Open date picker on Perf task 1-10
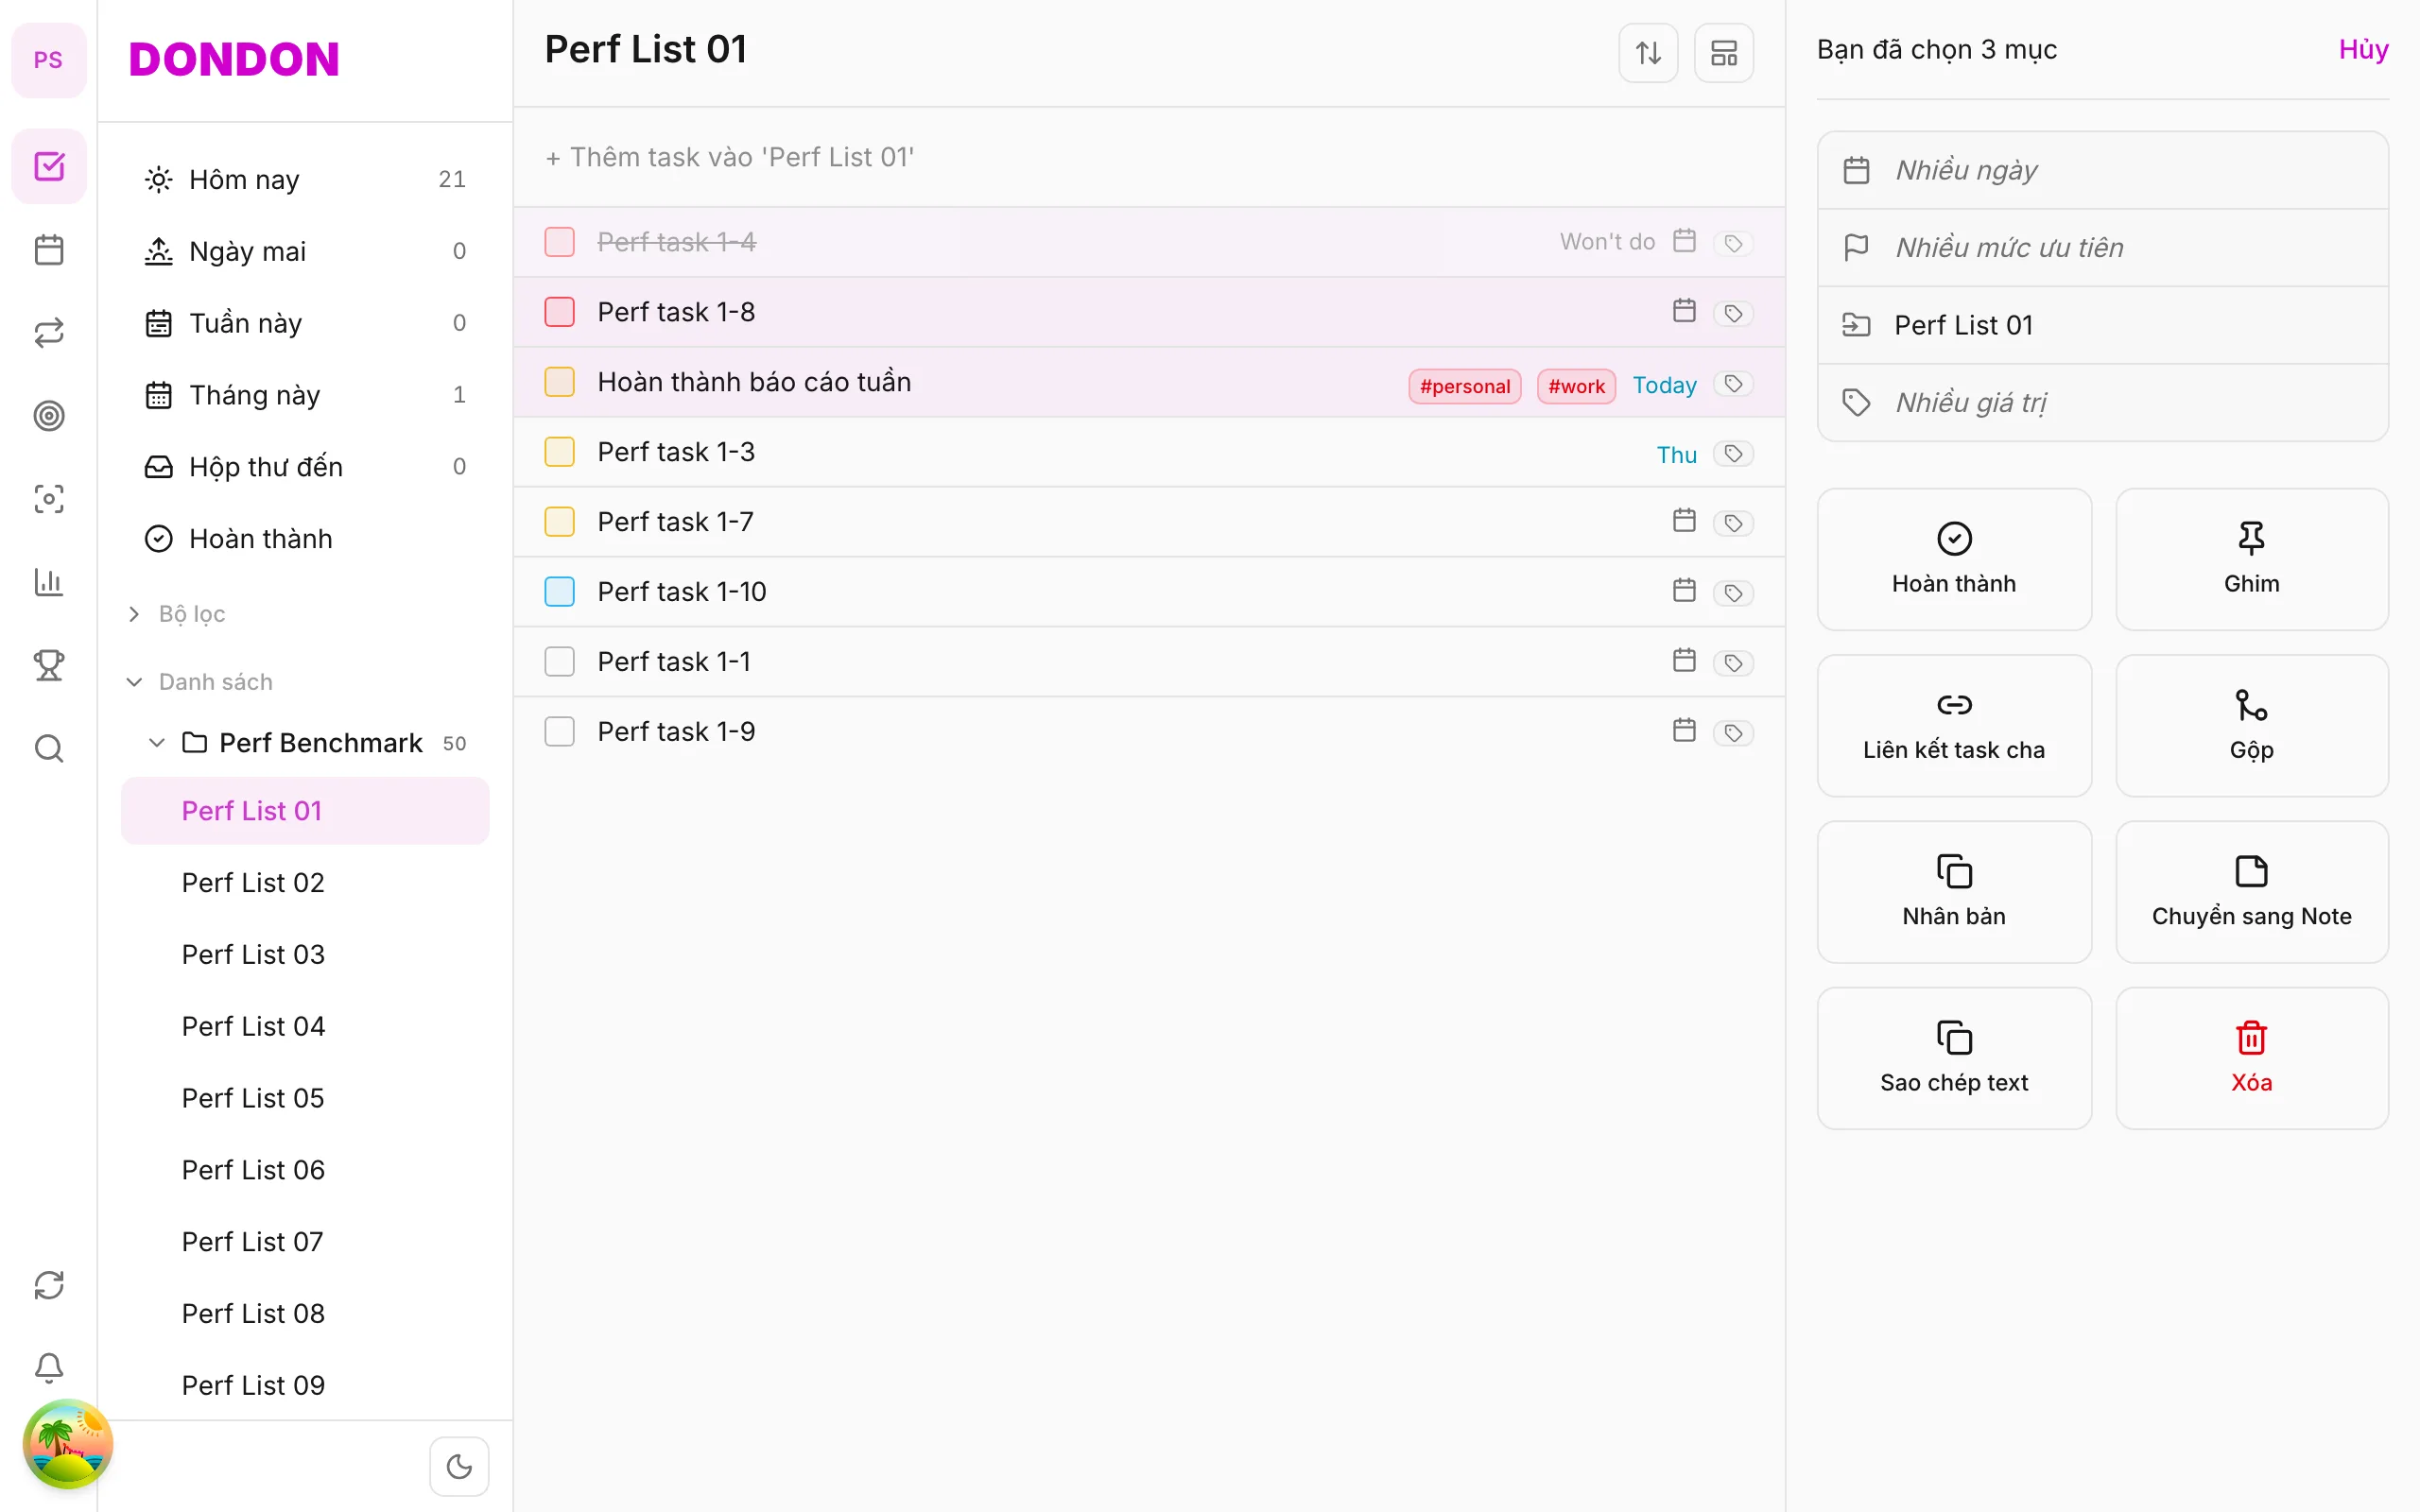 tap(1684, 591)
